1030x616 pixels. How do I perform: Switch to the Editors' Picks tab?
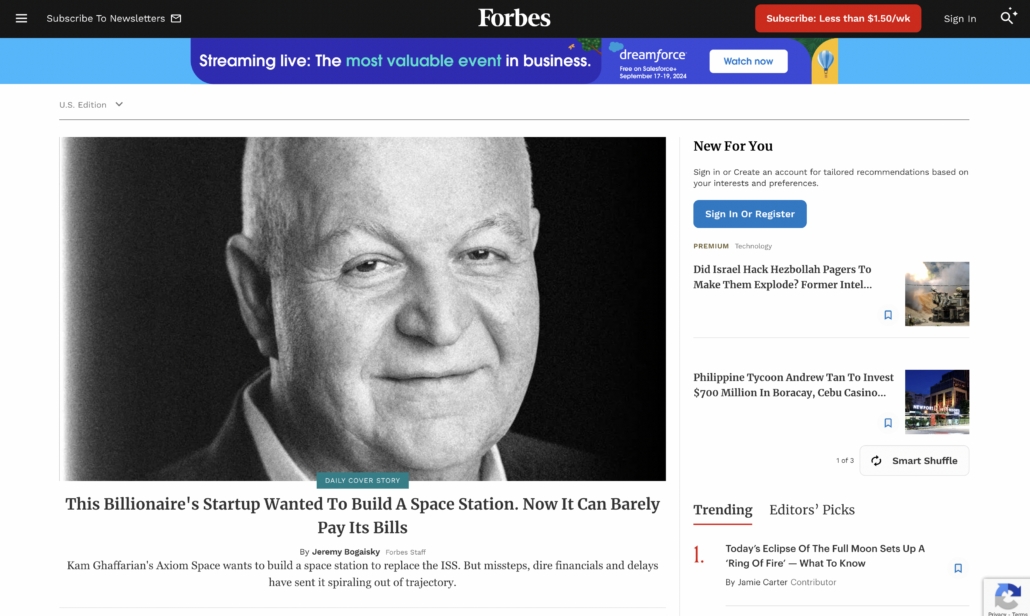811,510
